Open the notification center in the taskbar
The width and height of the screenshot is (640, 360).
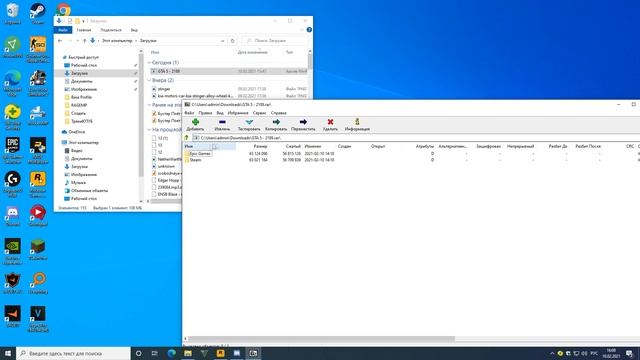click(630, 353)
